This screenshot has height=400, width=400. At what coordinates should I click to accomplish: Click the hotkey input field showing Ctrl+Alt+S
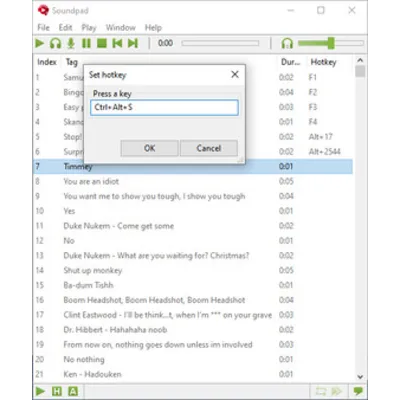tap(164, 107)
